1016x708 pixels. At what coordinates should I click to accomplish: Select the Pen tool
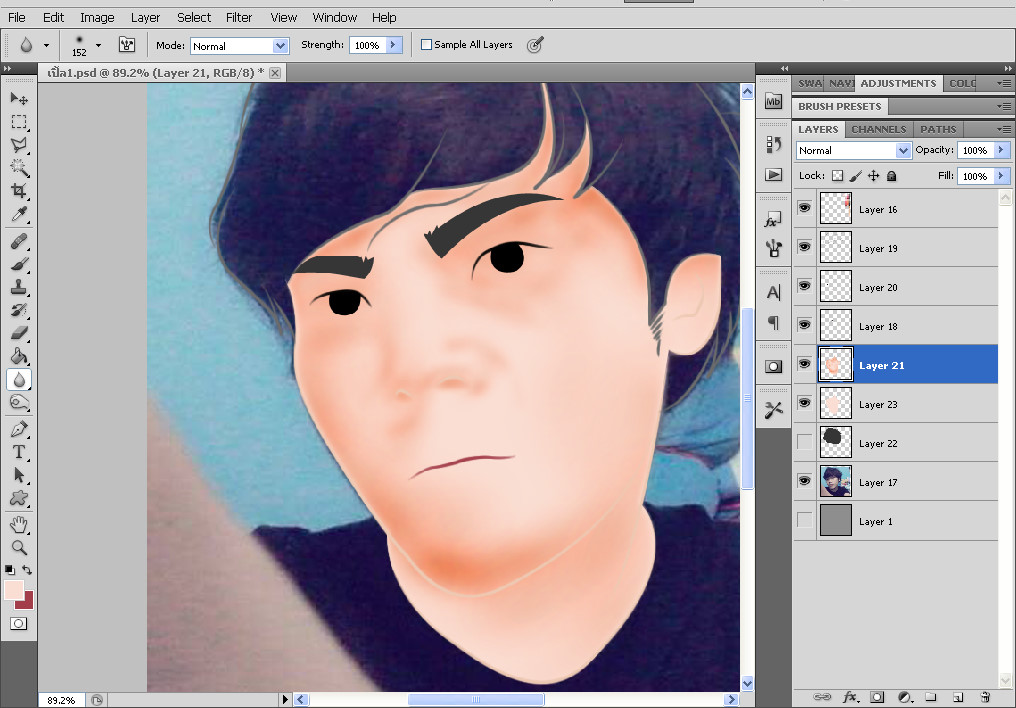[19, 429]
